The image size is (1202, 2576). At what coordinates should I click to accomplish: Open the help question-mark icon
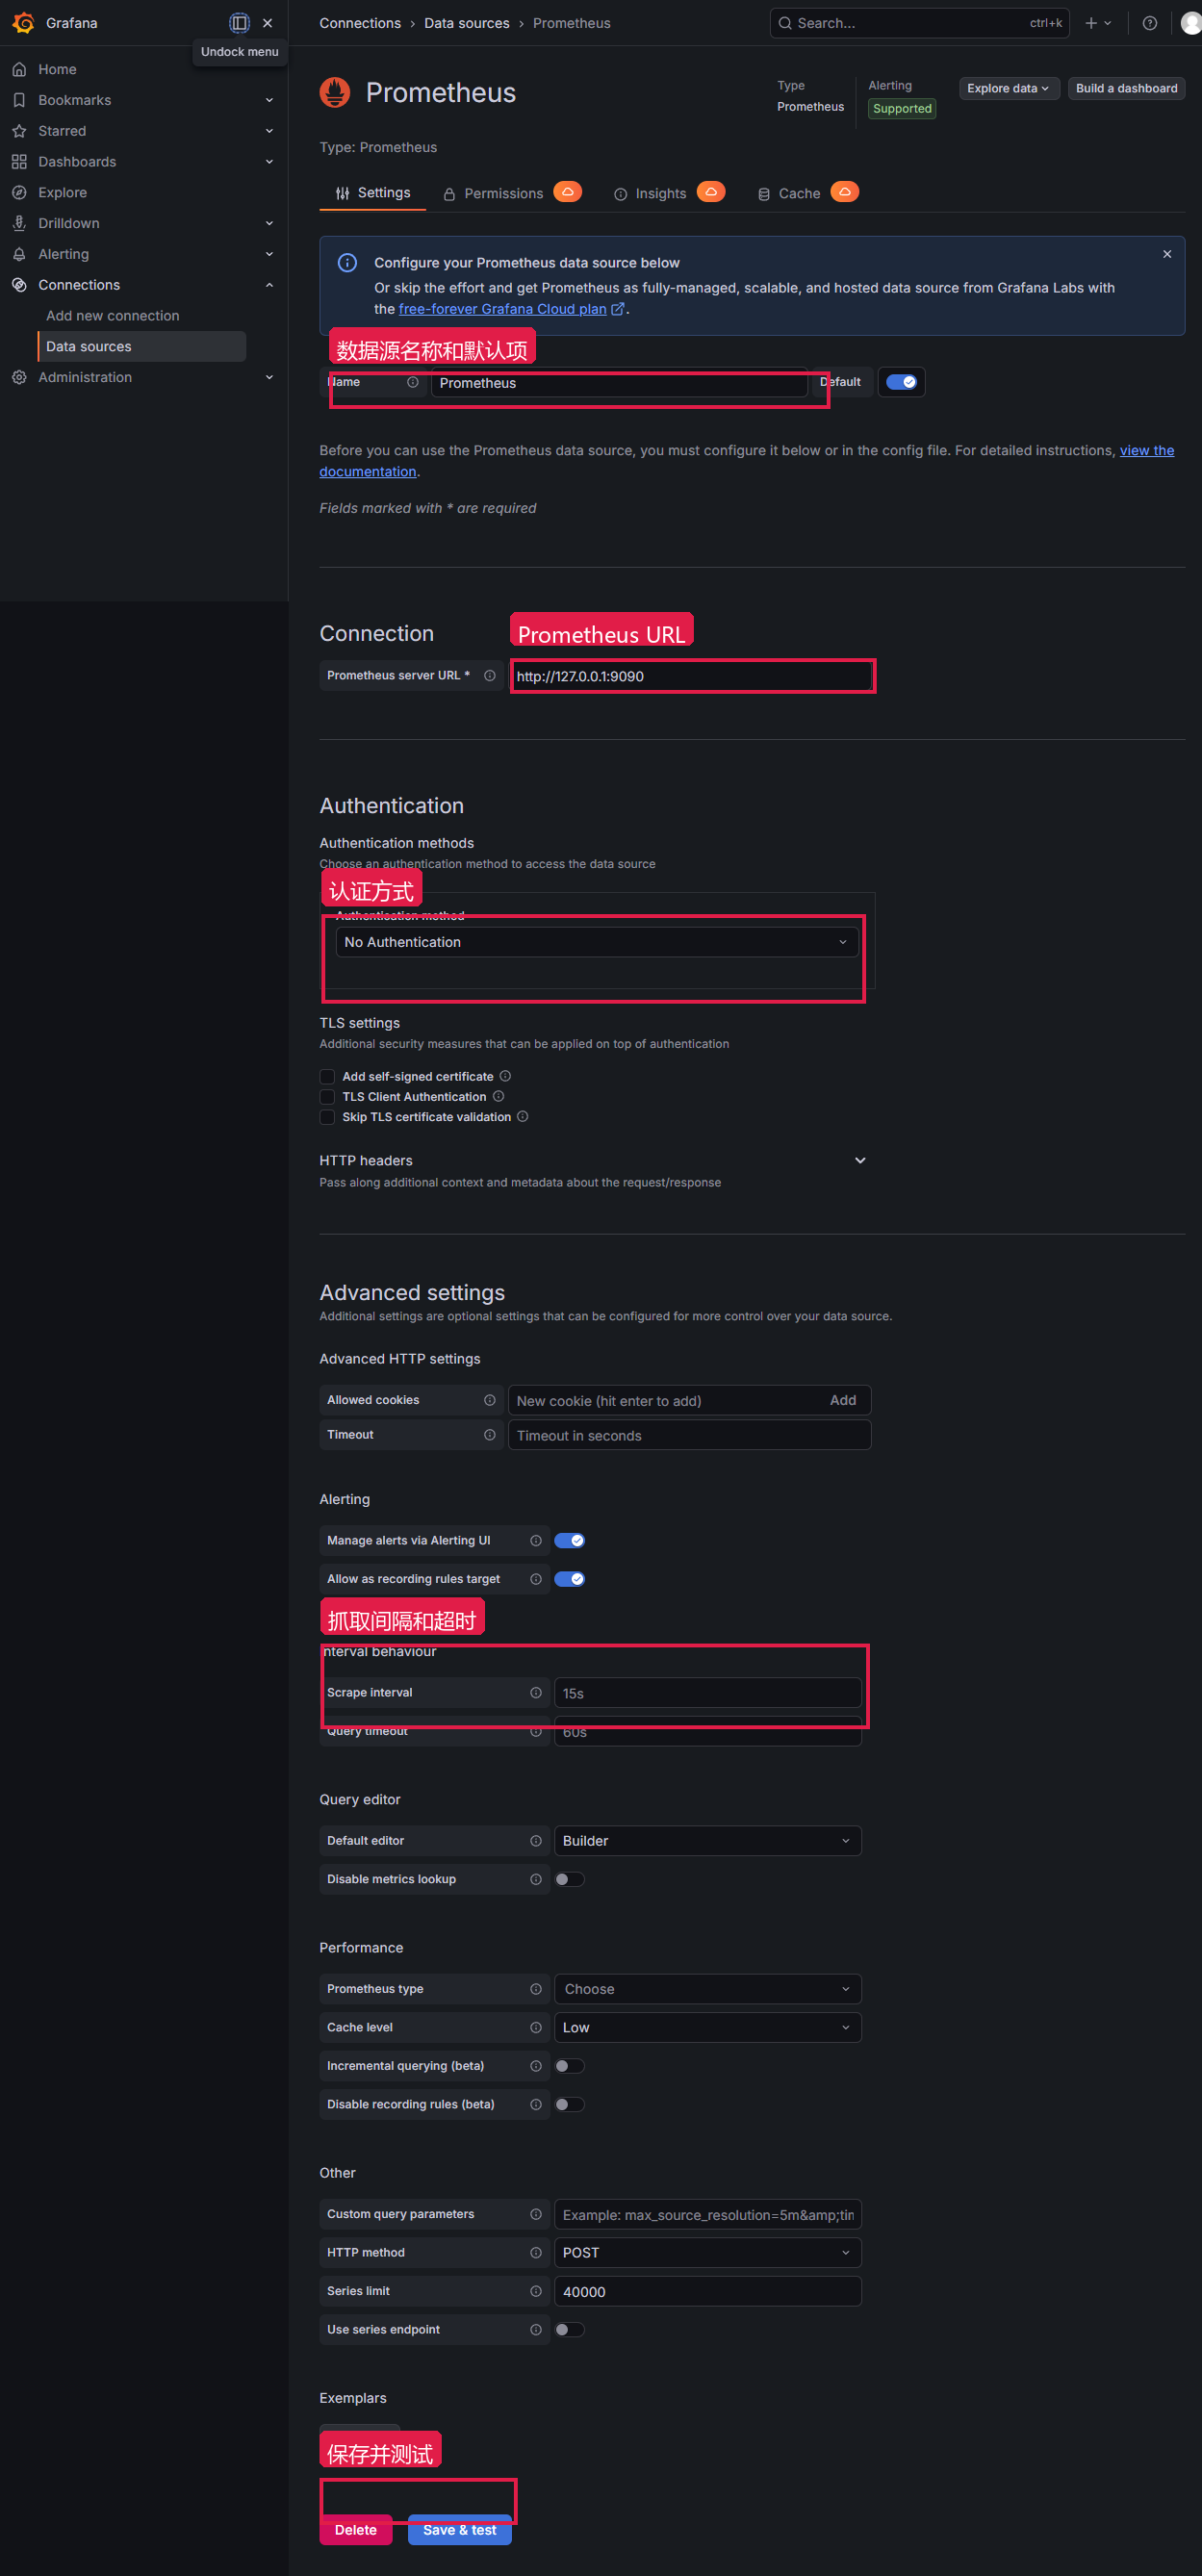pyautogui.click(x=1149, y=23)
